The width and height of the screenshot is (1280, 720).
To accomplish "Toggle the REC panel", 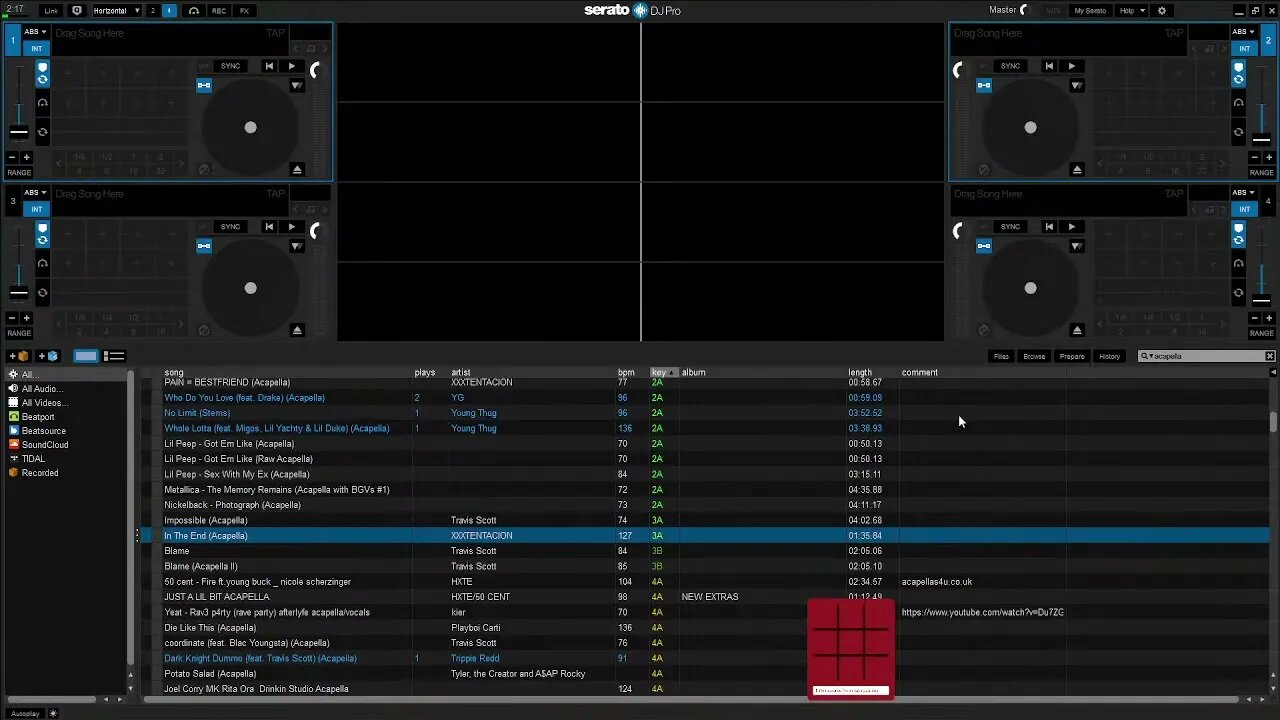I will (219, 10).
